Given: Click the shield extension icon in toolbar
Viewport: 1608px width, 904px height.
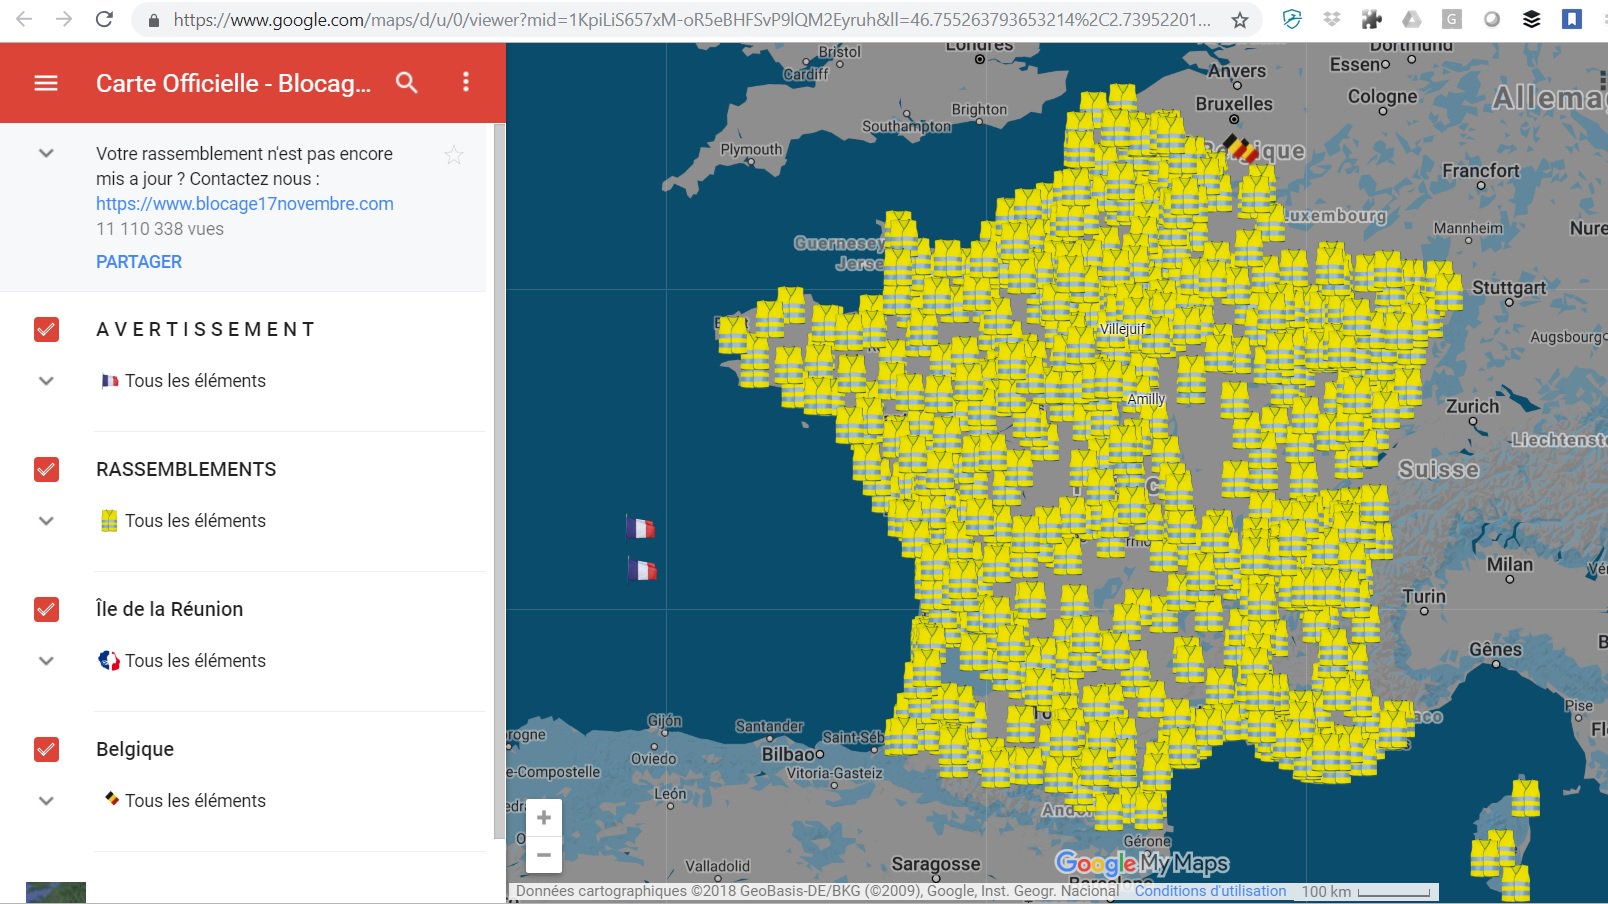Looking at the screenshot, I should [1292, 19].
